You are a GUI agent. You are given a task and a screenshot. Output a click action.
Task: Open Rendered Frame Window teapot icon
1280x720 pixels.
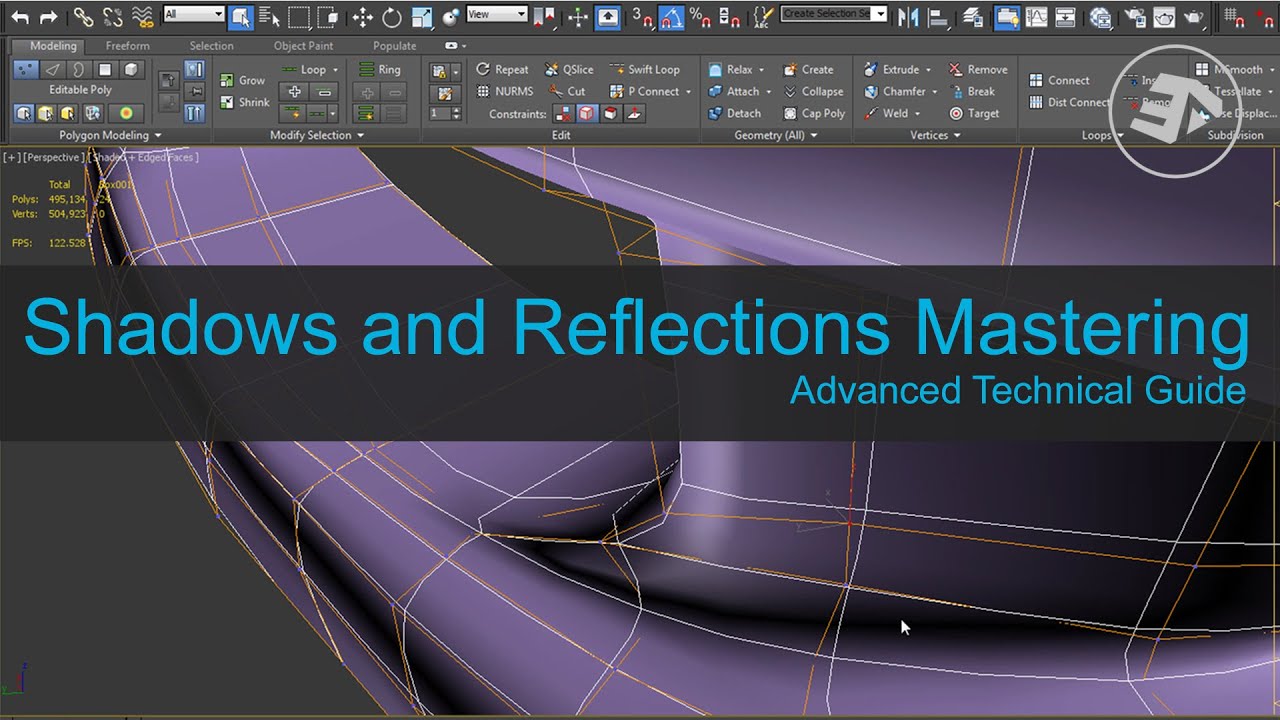(1163, 16)
